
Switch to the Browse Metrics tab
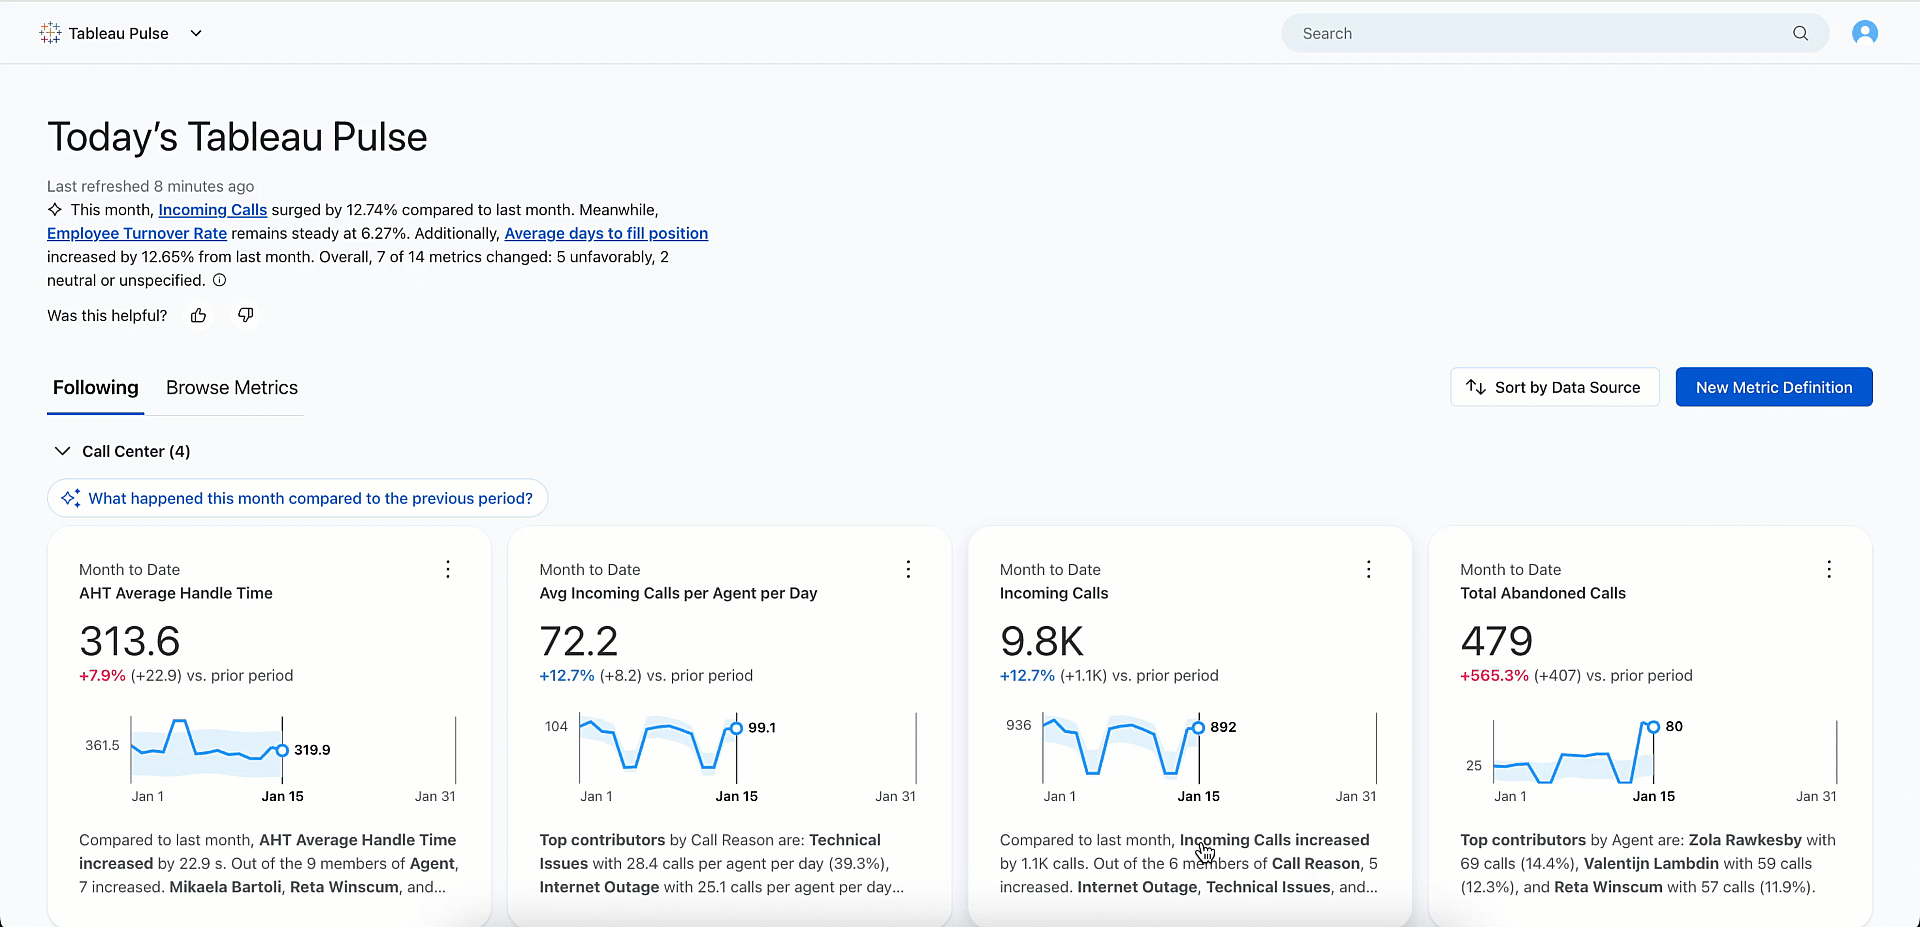(232, 388)
